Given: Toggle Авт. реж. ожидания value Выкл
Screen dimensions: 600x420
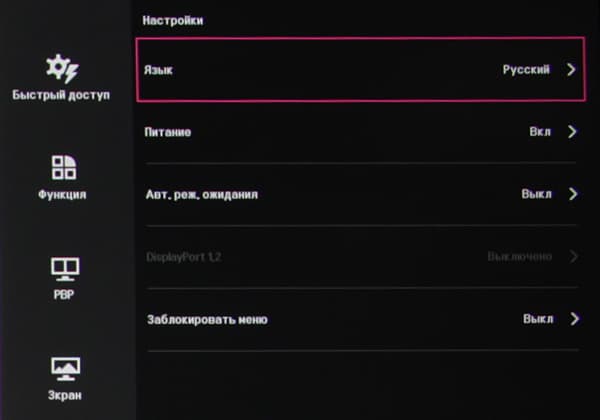Looking at the screenshot, I should pos(536,194).
